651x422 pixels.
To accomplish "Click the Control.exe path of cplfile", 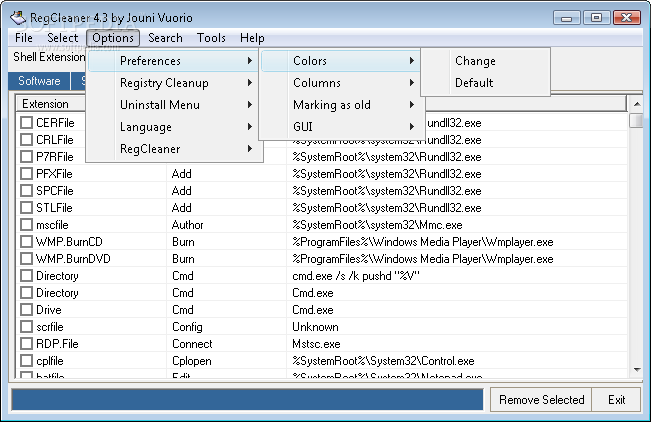I will pyautogui.click(x=383, y=361).
